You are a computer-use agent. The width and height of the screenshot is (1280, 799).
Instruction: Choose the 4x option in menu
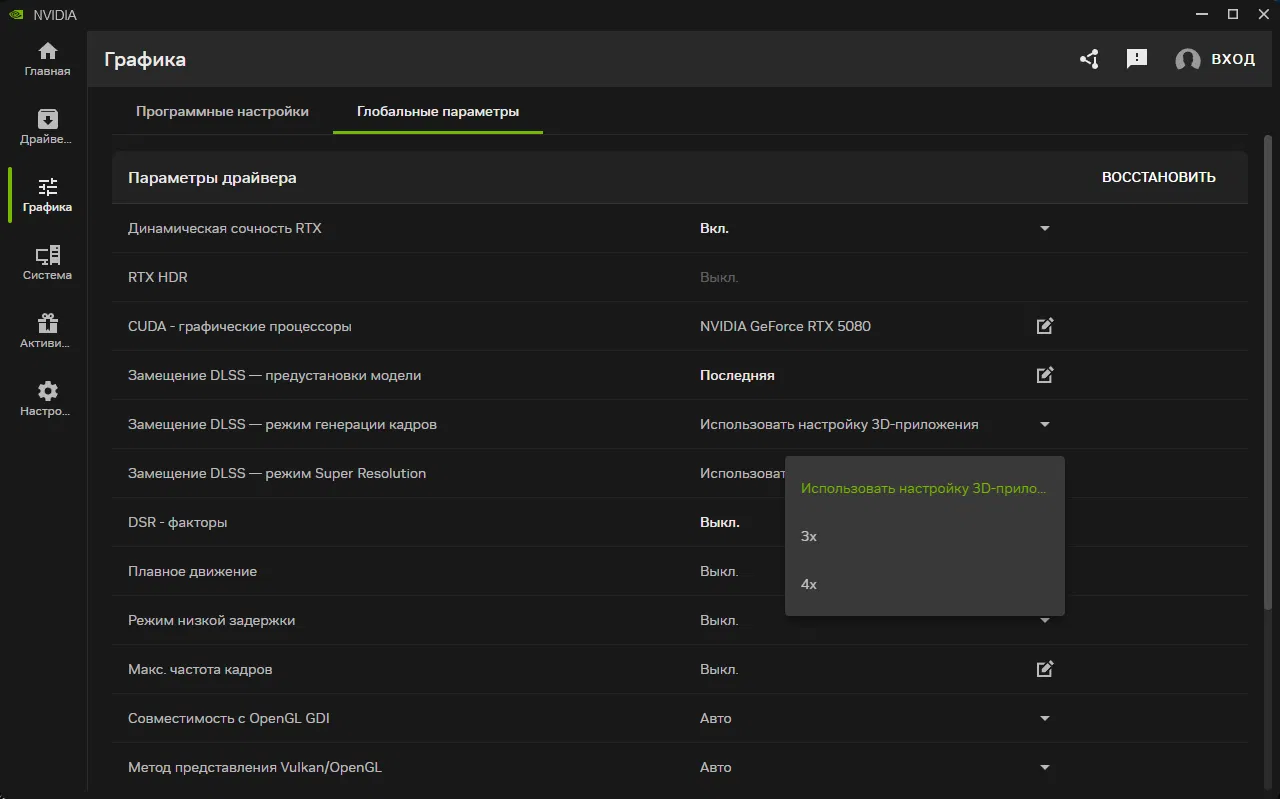pyautogui.click(x=809, y=584)
